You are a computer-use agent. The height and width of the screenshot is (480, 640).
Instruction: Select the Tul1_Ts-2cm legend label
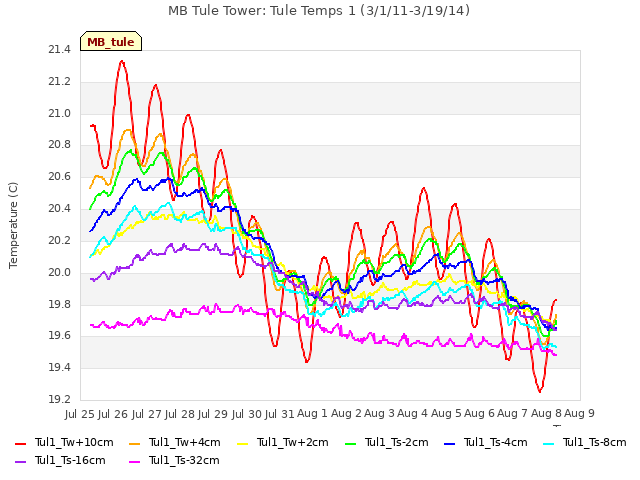click(396, 442)
